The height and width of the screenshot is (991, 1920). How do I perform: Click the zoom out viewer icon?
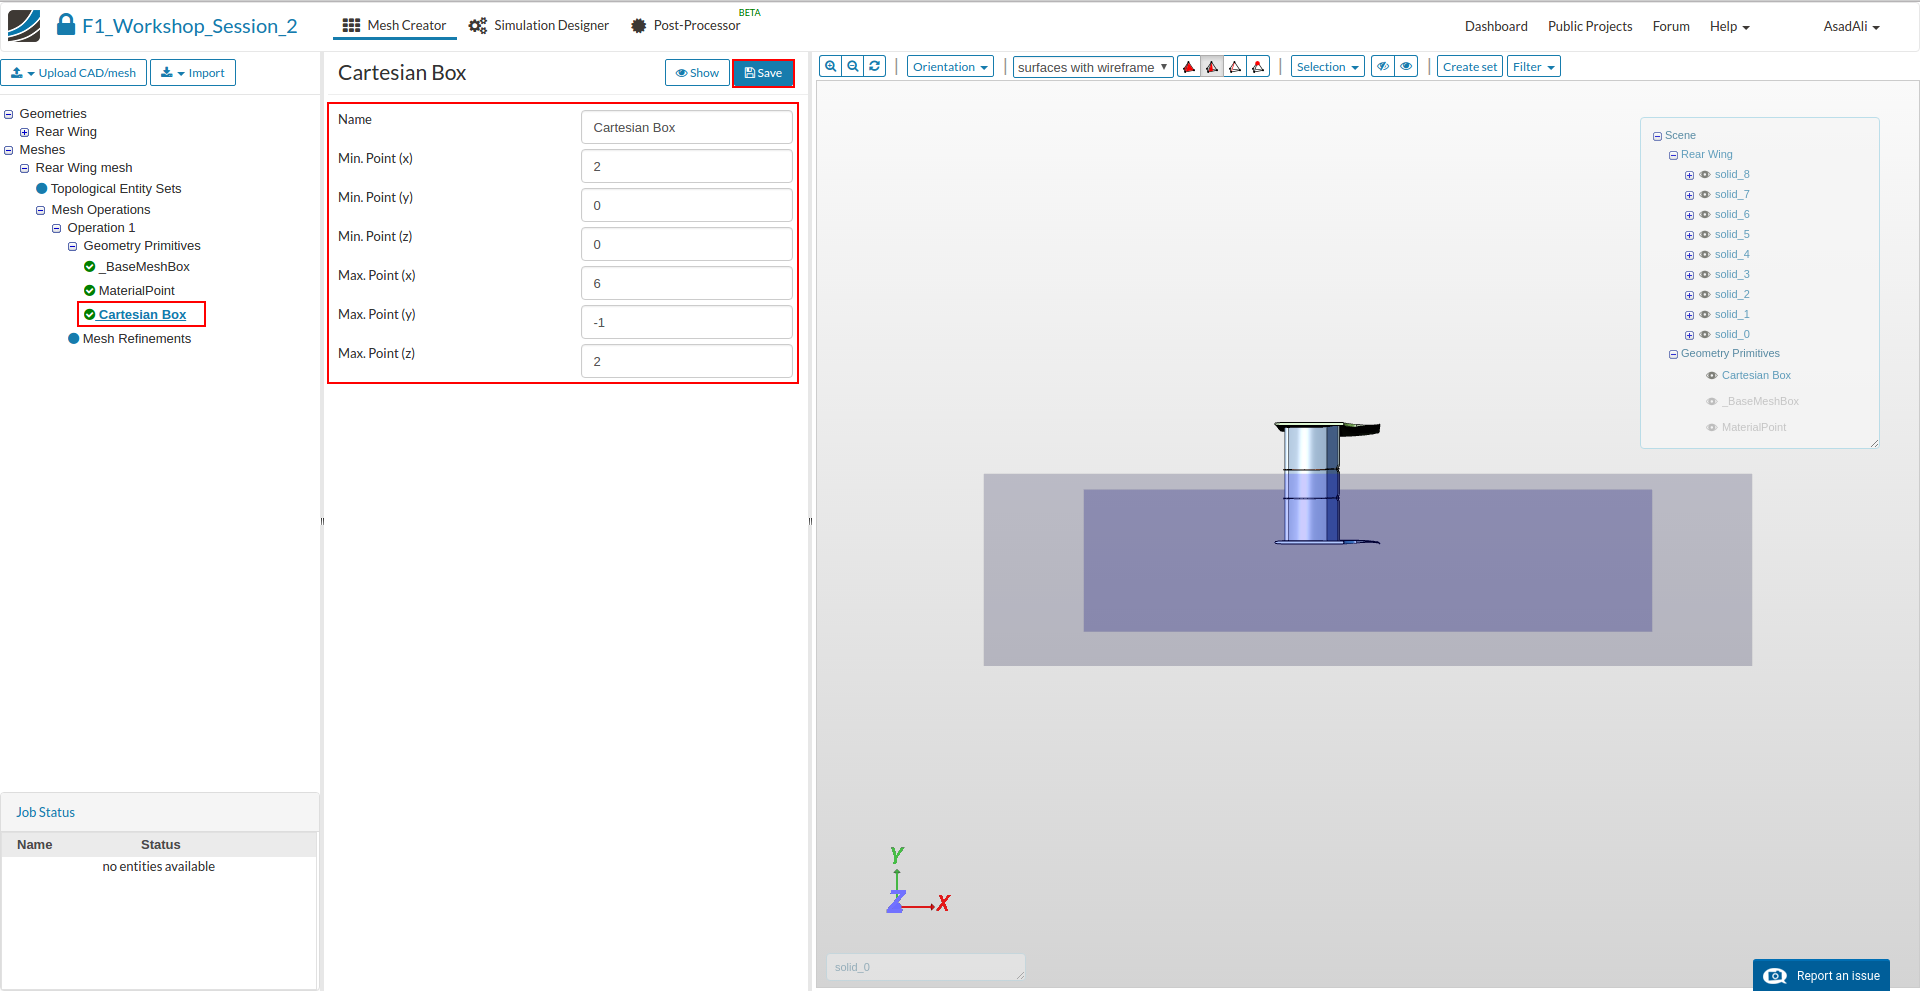coord(853,66)
